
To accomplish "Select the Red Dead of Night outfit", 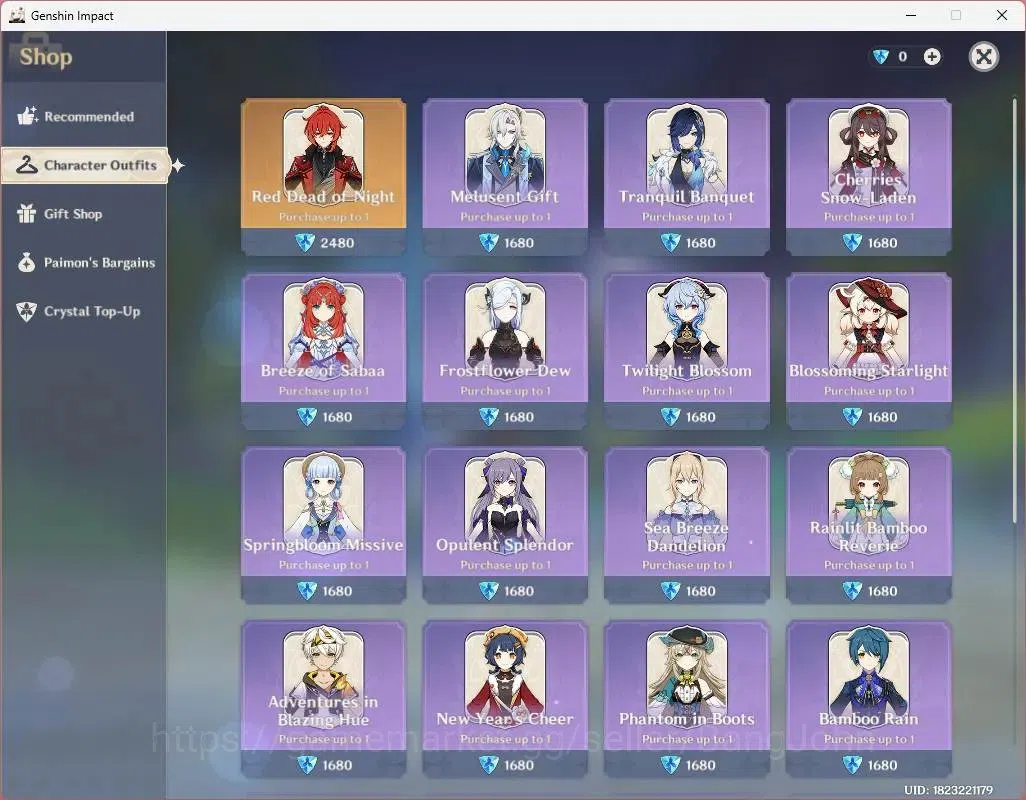I will (323, 177).
